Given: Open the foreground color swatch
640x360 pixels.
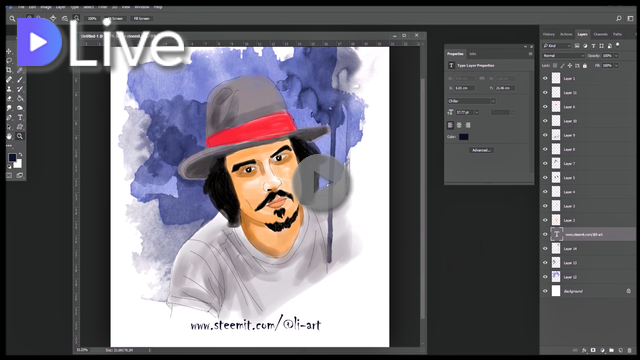Looking at the screenshot, I should [x=12, y=157].
